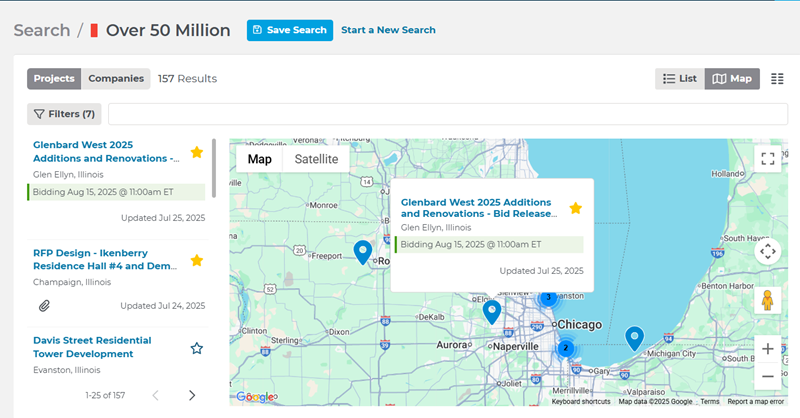800x418 pixels.
Task: Open the cluster marker labeled 2
Action: [x=565, y=348]
